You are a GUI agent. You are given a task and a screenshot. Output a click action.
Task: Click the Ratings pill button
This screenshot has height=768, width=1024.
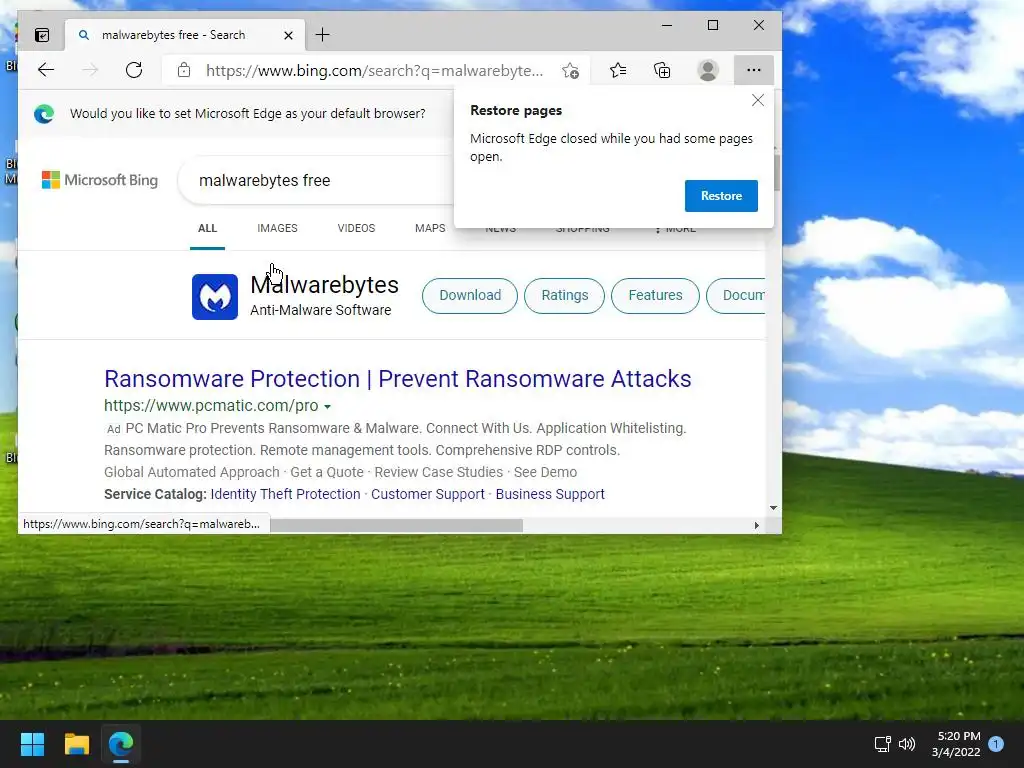click(x=564, y=295)
